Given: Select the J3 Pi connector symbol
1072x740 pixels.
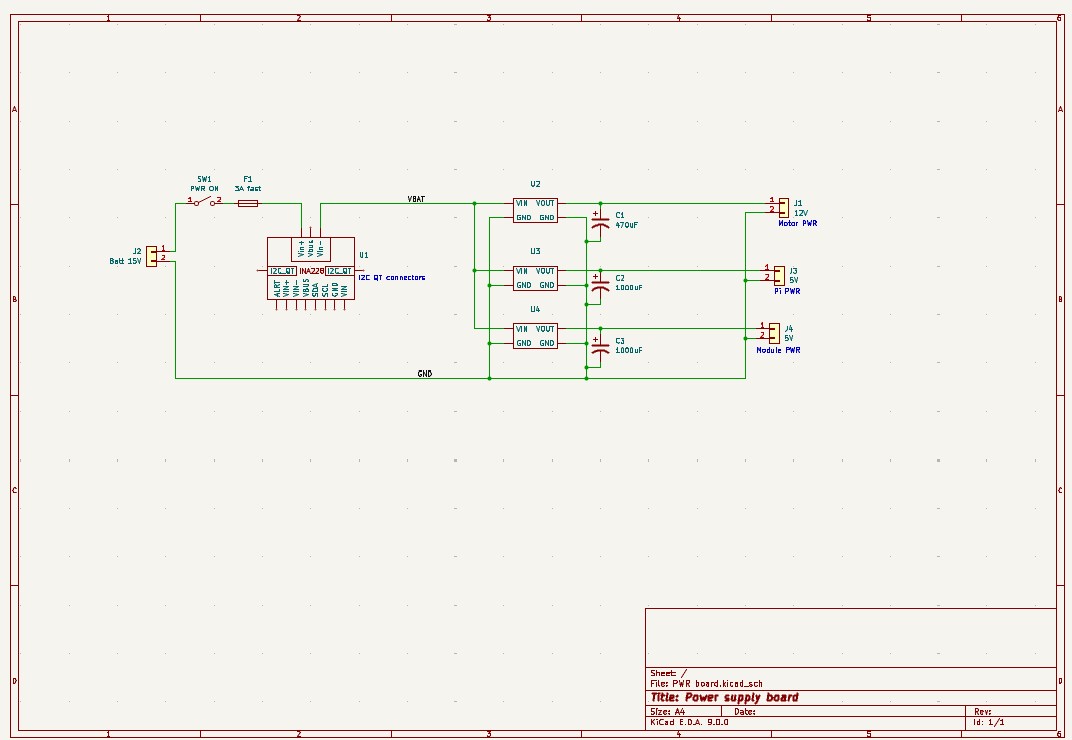Looking at the screenshot, I should (x=779, y=275).
